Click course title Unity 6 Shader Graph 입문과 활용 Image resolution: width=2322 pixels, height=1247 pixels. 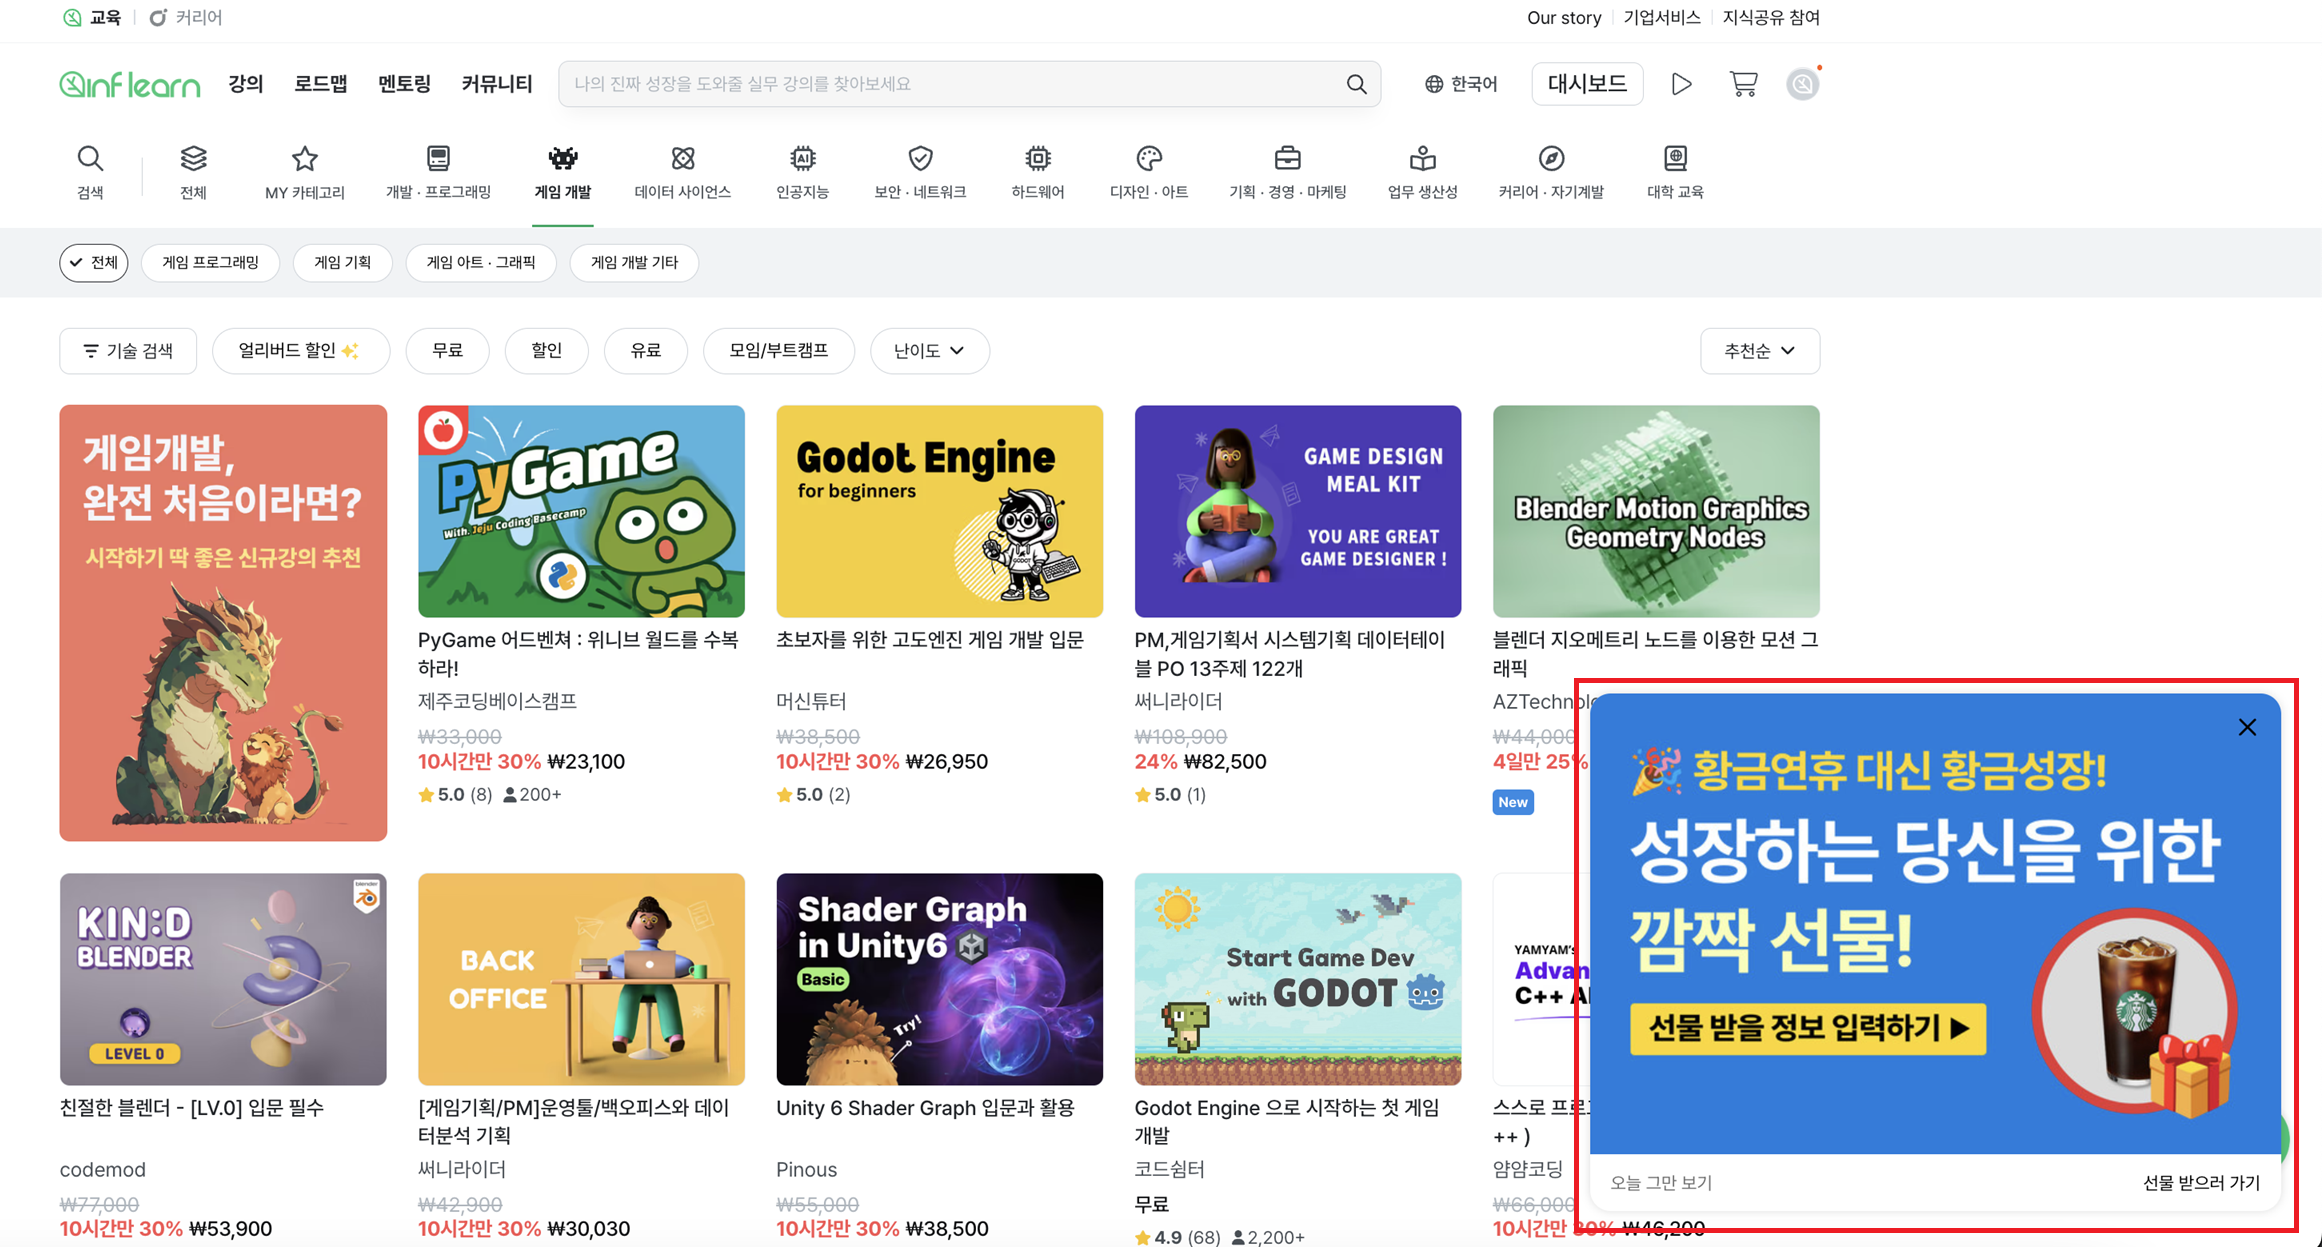pos(925,1108)
